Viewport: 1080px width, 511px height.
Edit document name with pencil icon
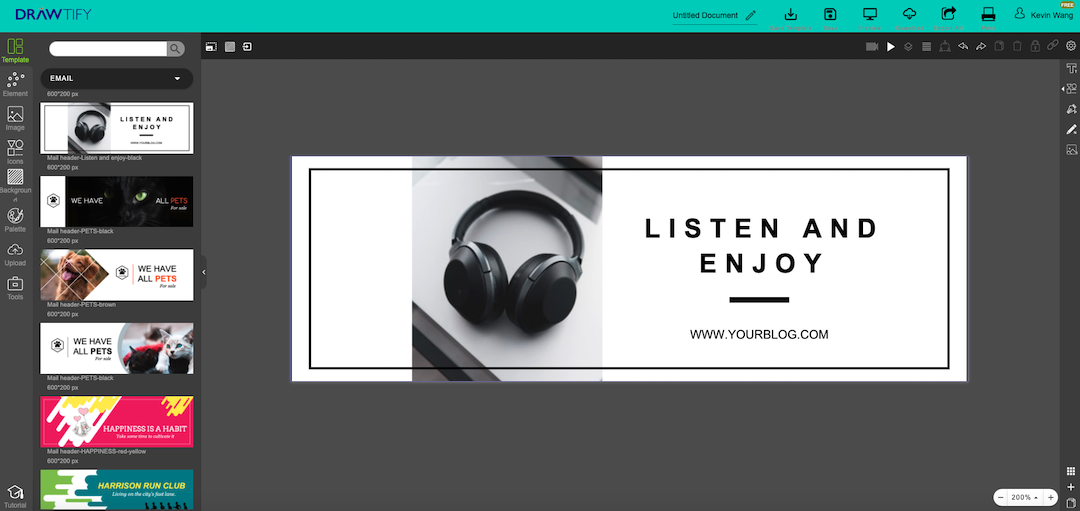[750, 15]
